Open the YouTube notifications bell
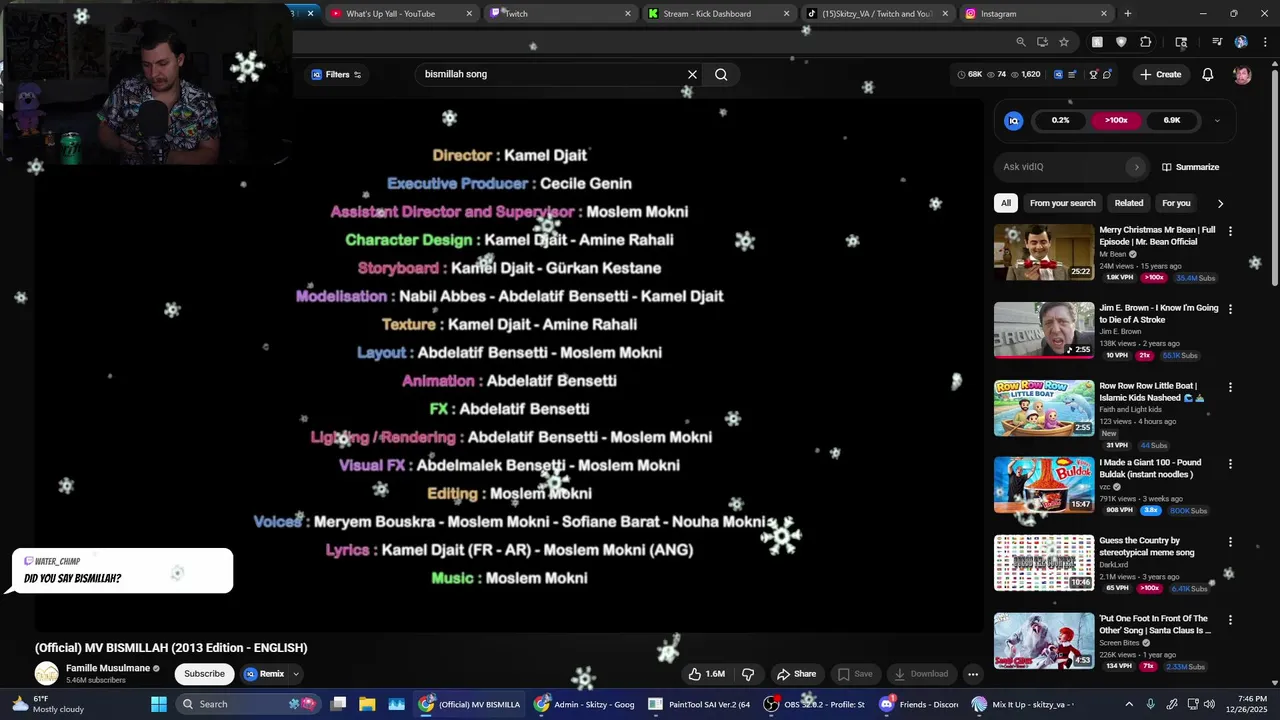Screen dimensions: 1280x720 tap(1208, 75)
